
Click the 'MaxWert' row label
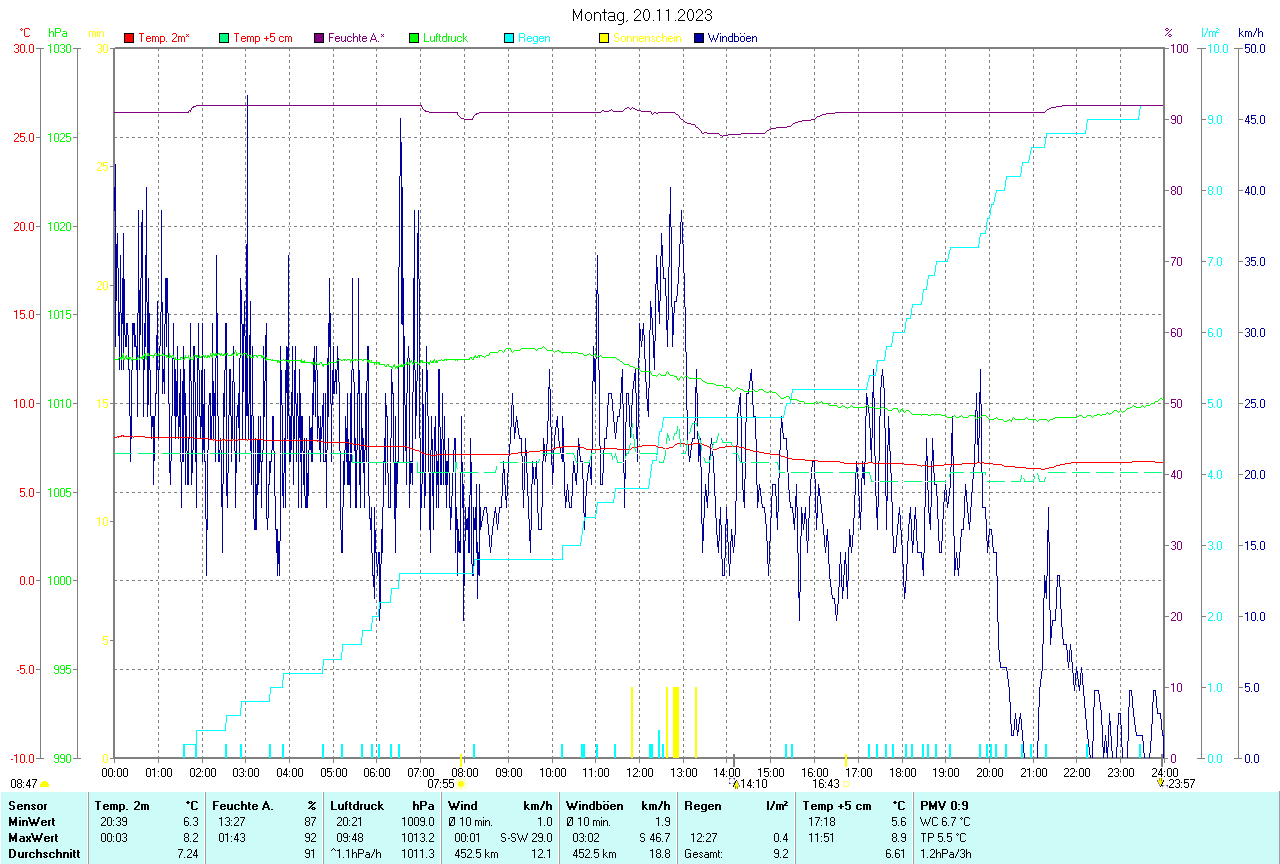[33, 837]
